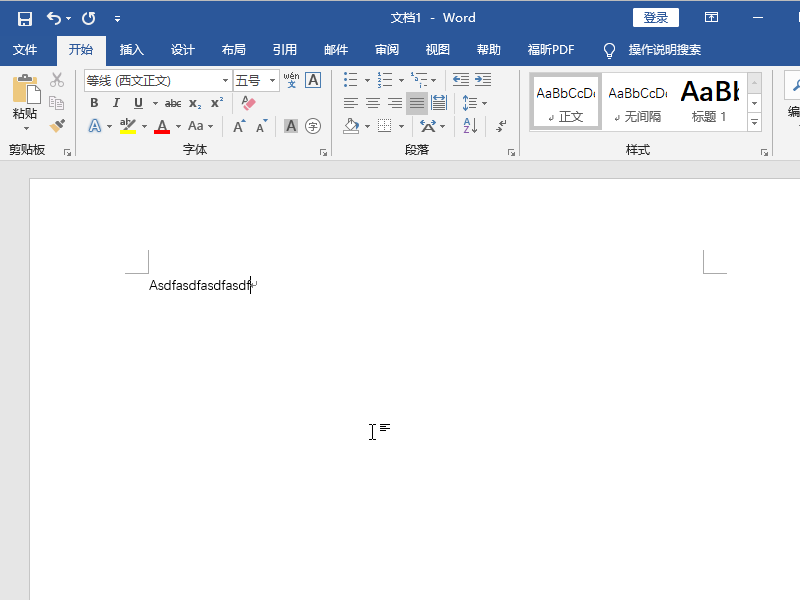
Task: Click the Undo arrow icon
Action: tap(54, 18)
